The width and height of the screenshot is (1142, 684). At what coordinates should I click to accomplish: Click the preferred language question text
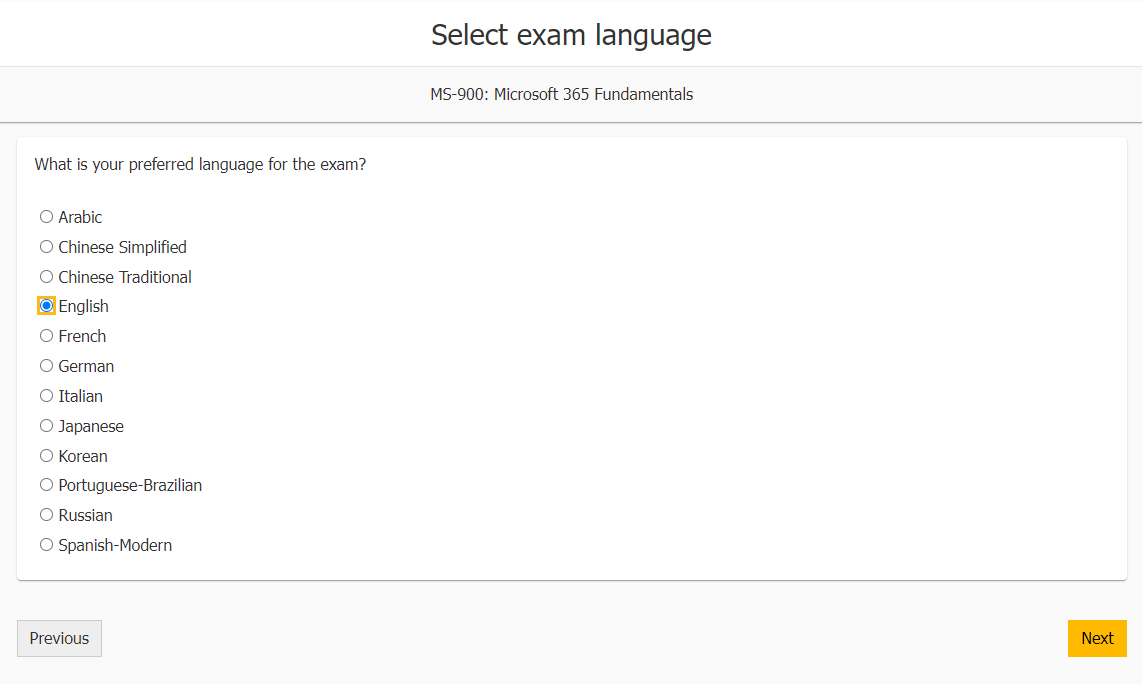(200, 165)
